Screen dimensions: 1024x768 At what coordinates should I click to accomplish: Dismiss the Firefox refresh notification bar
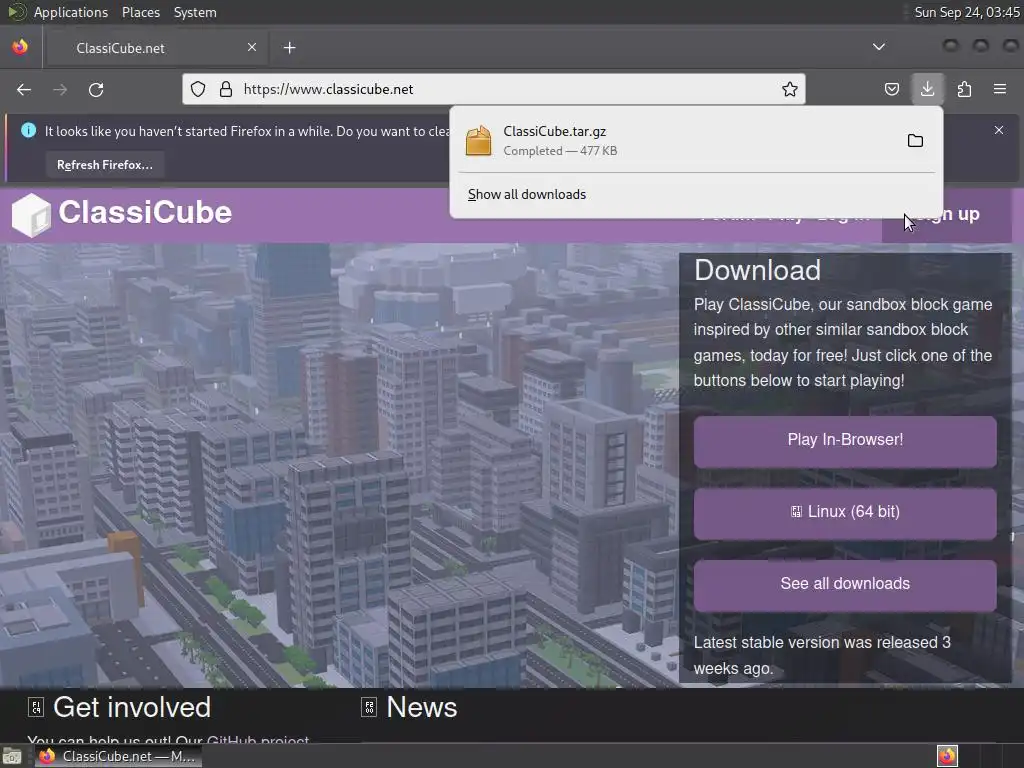click(x=999, y=130)
